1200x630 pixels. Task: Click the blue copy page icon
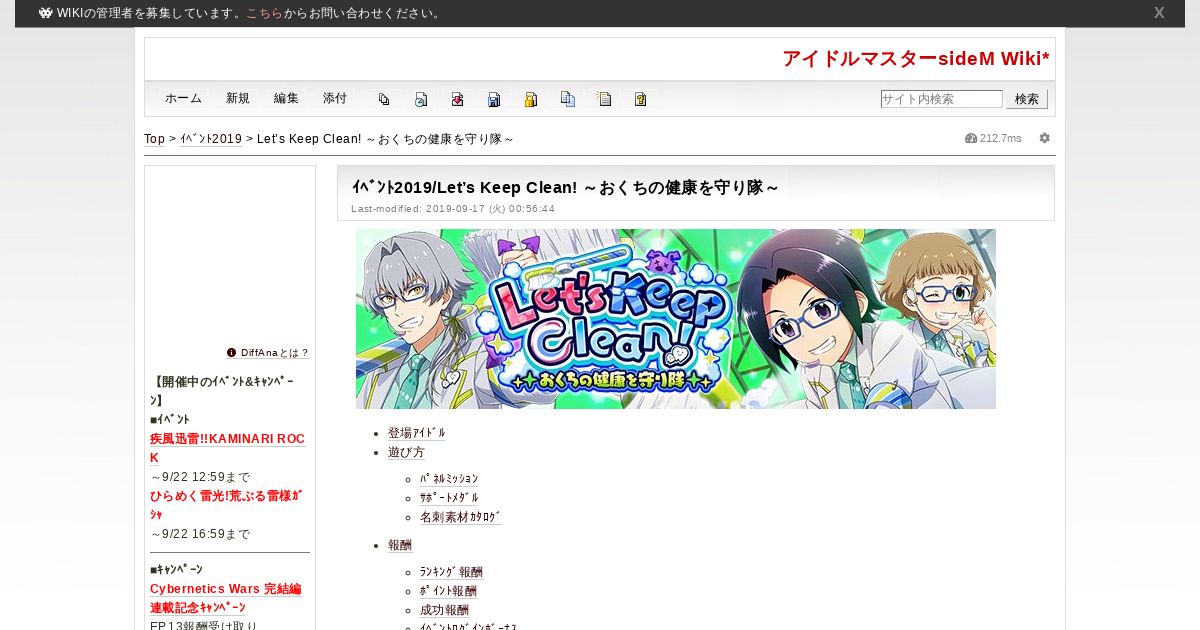tap(568, 99)
